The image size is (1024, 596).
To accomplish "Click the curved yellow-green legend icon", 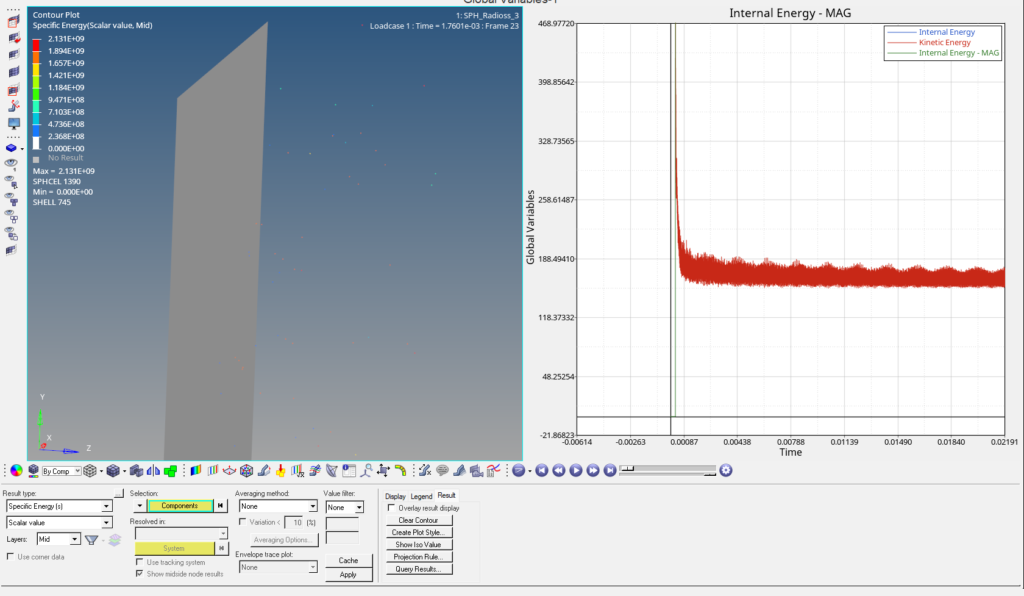I will click(x=400, y=471).
